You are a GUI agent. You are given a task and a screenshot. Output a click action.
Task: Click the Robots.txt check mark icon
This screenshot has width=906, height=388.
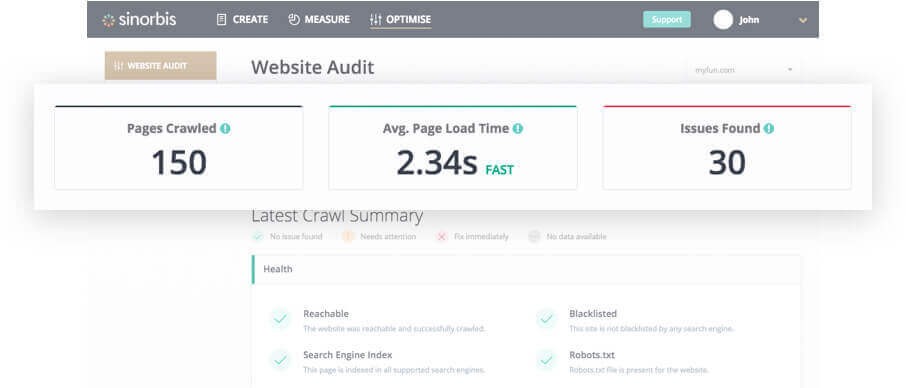pos(546,360)
